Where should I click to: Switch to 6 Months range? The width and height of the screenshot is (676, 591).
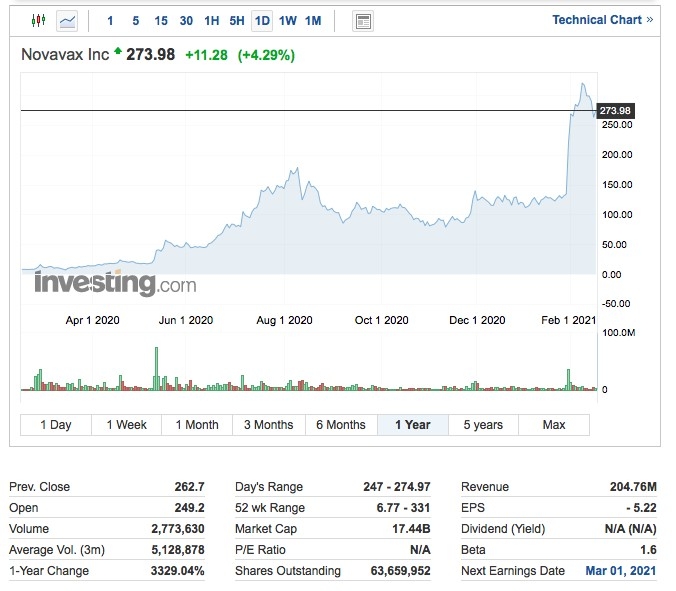[341, 425]
